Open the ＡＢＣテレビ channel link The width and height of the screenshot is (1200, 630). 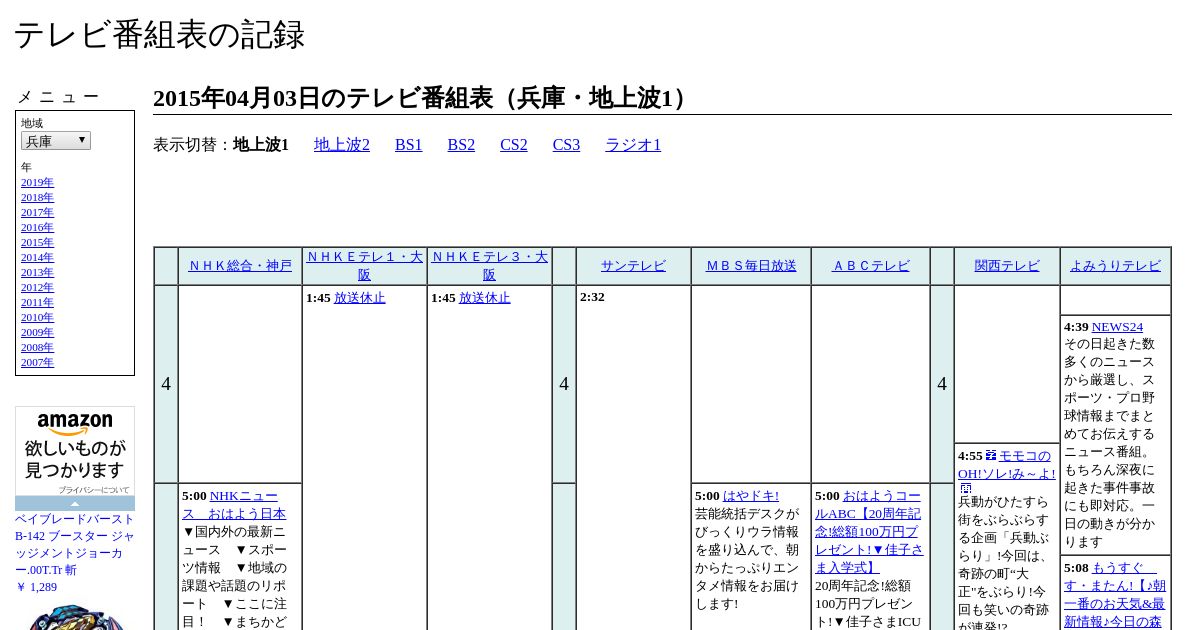click(871, 266)
